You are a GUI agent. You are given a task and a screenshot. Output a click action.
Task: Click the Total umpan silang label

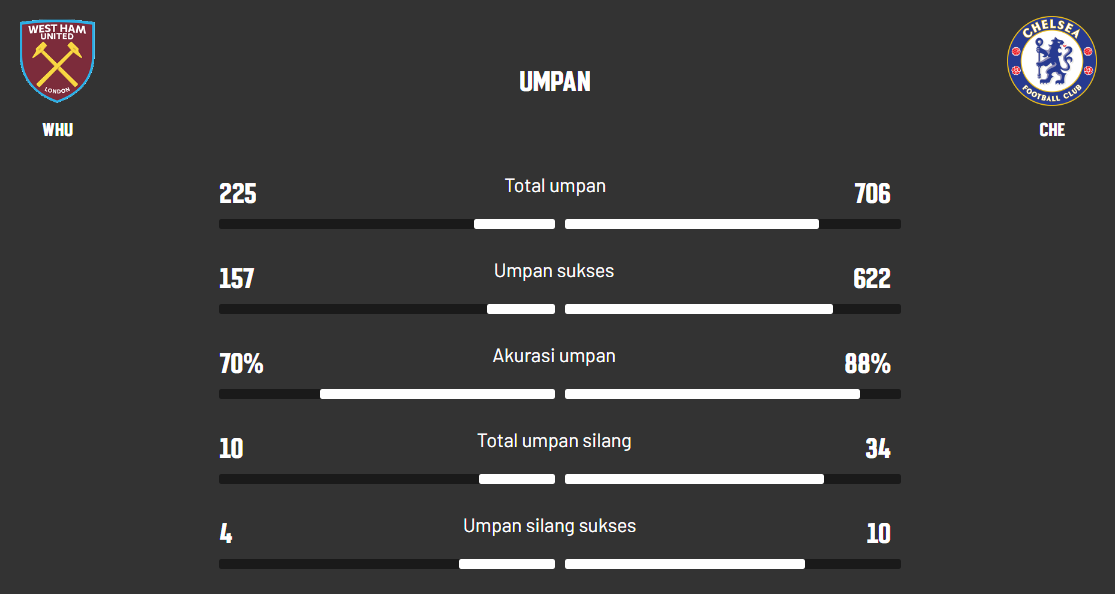[x=554, y=441]
